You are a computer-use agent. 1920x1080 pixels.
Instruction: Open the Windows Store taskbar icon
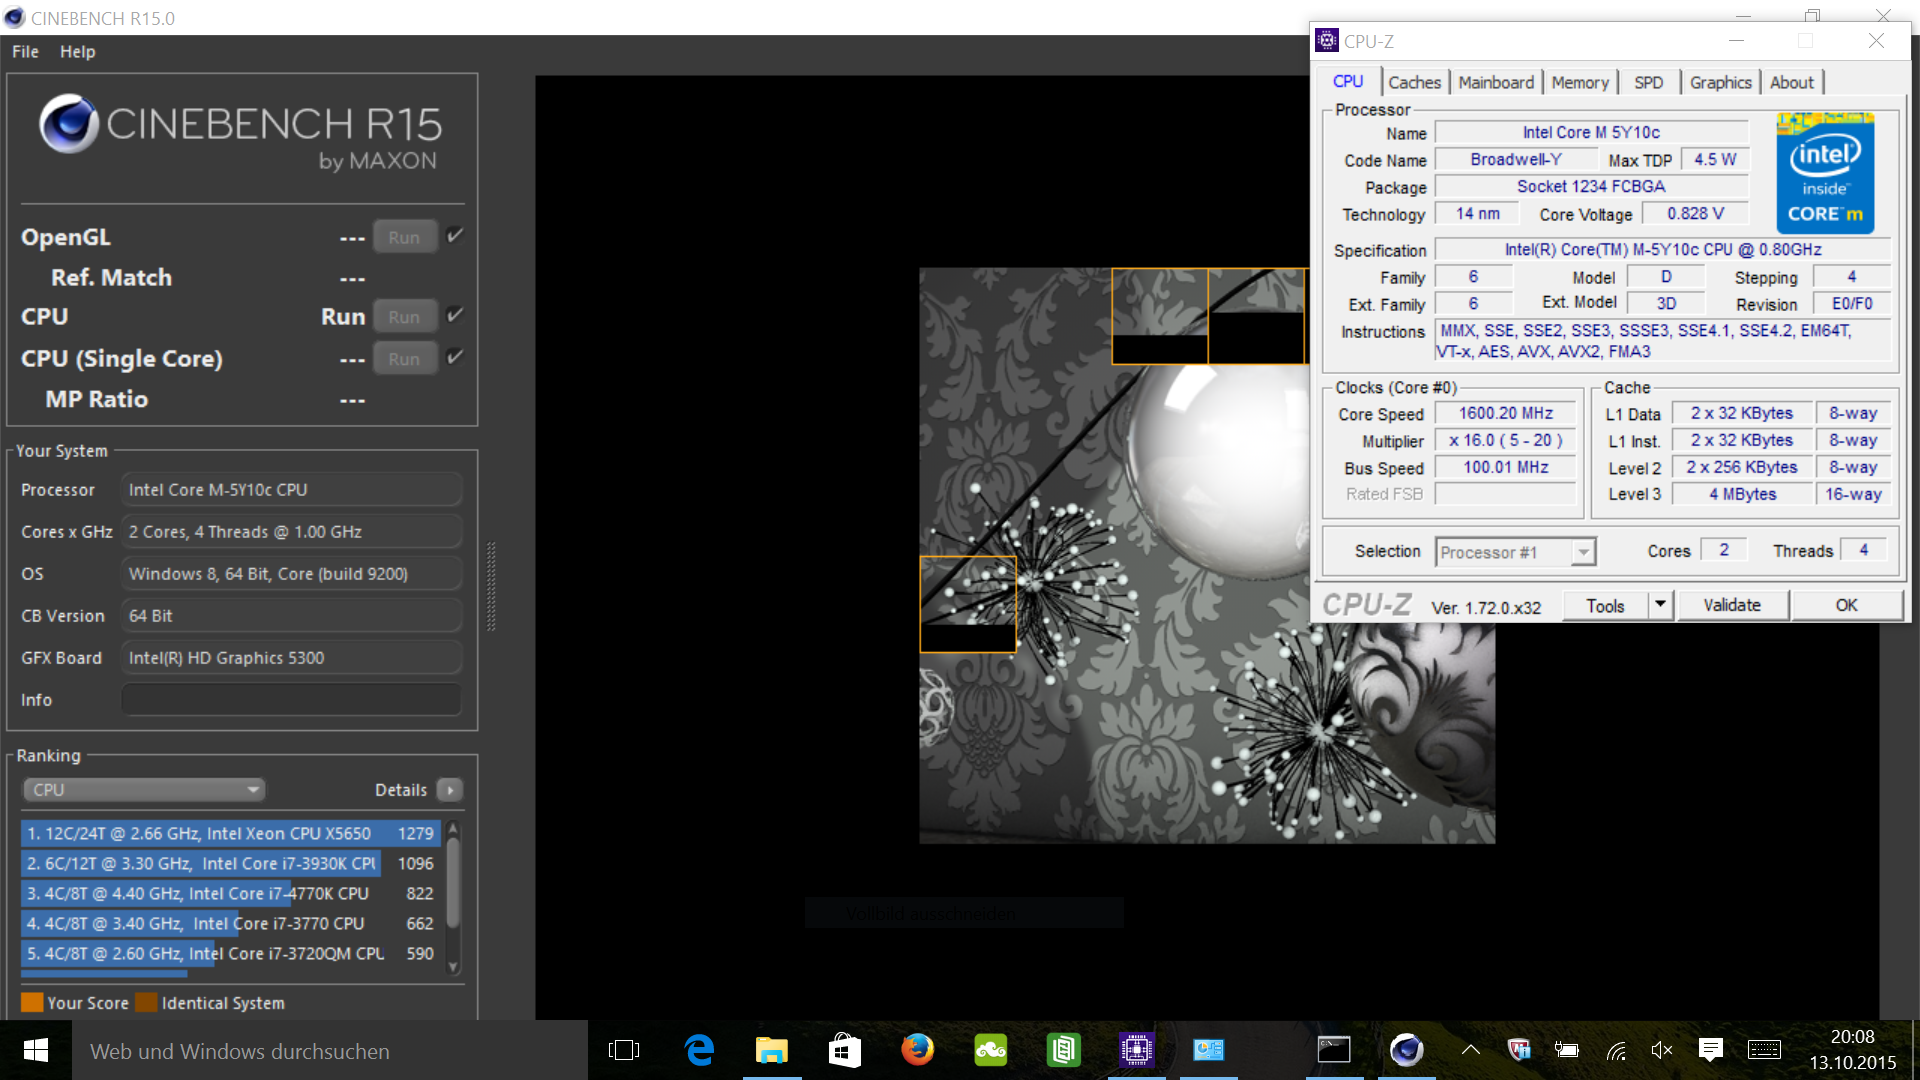844,1050
